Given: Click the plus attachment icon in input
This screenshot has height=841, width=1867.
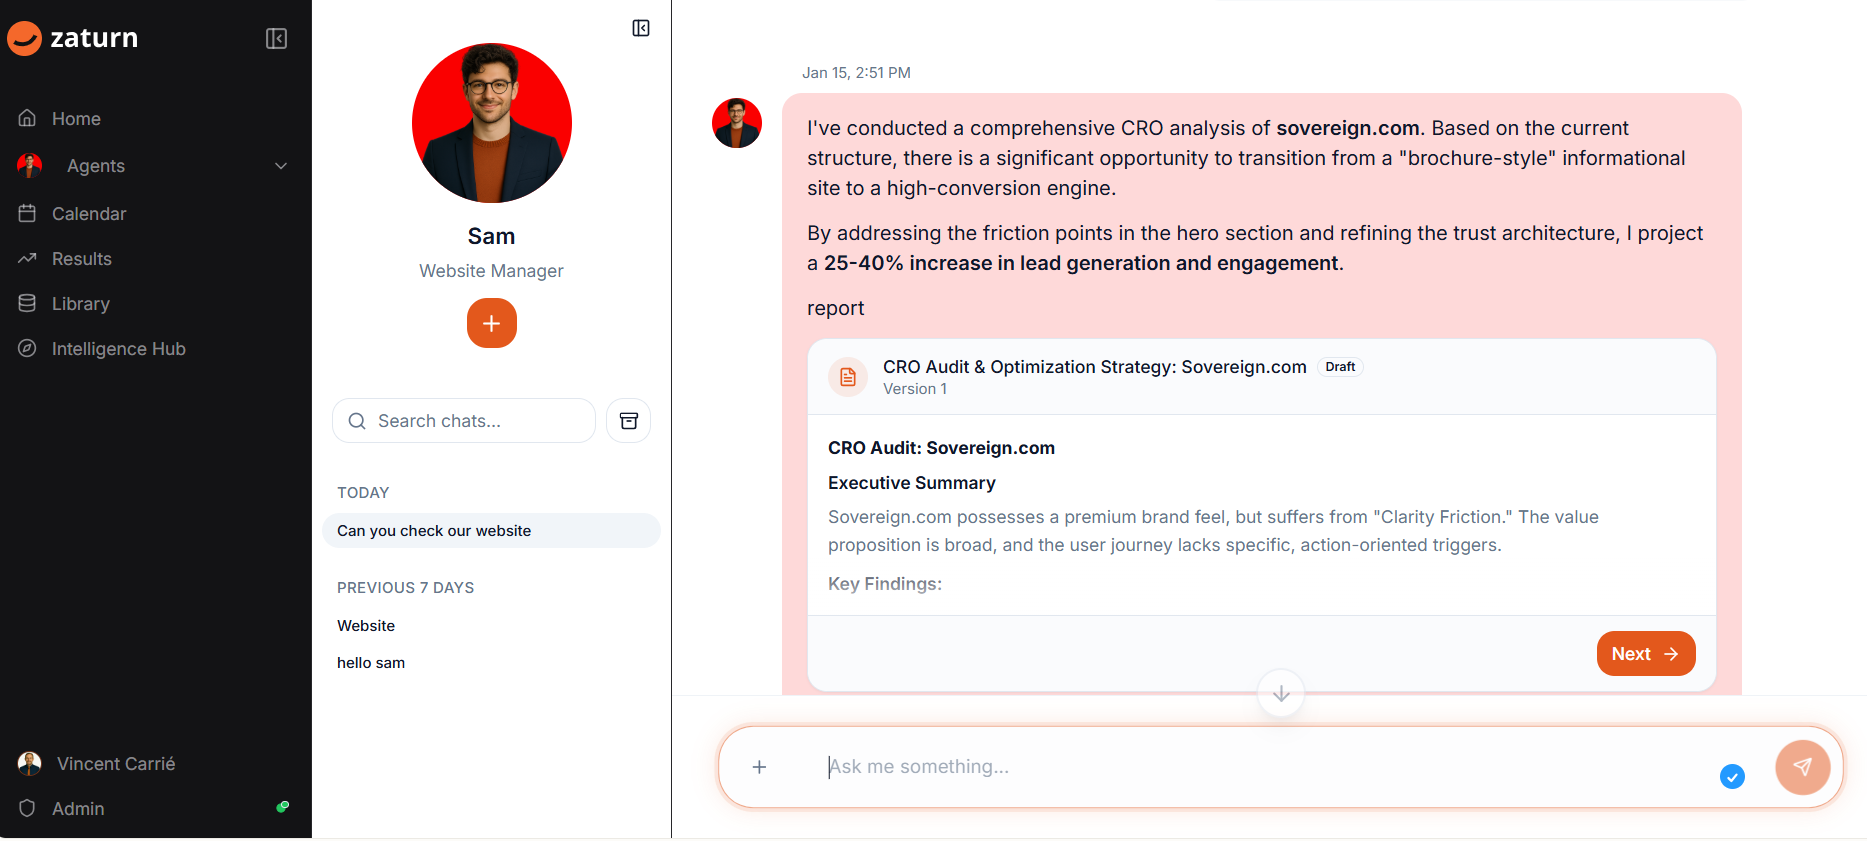Looking at the screenshot, I should 760,767.
